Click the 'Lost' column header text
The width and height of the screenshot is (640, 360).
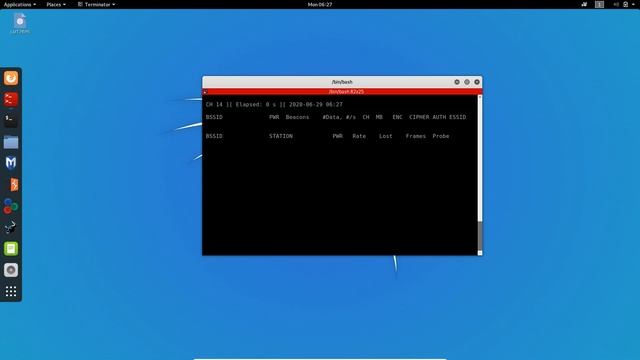point(386,136)
